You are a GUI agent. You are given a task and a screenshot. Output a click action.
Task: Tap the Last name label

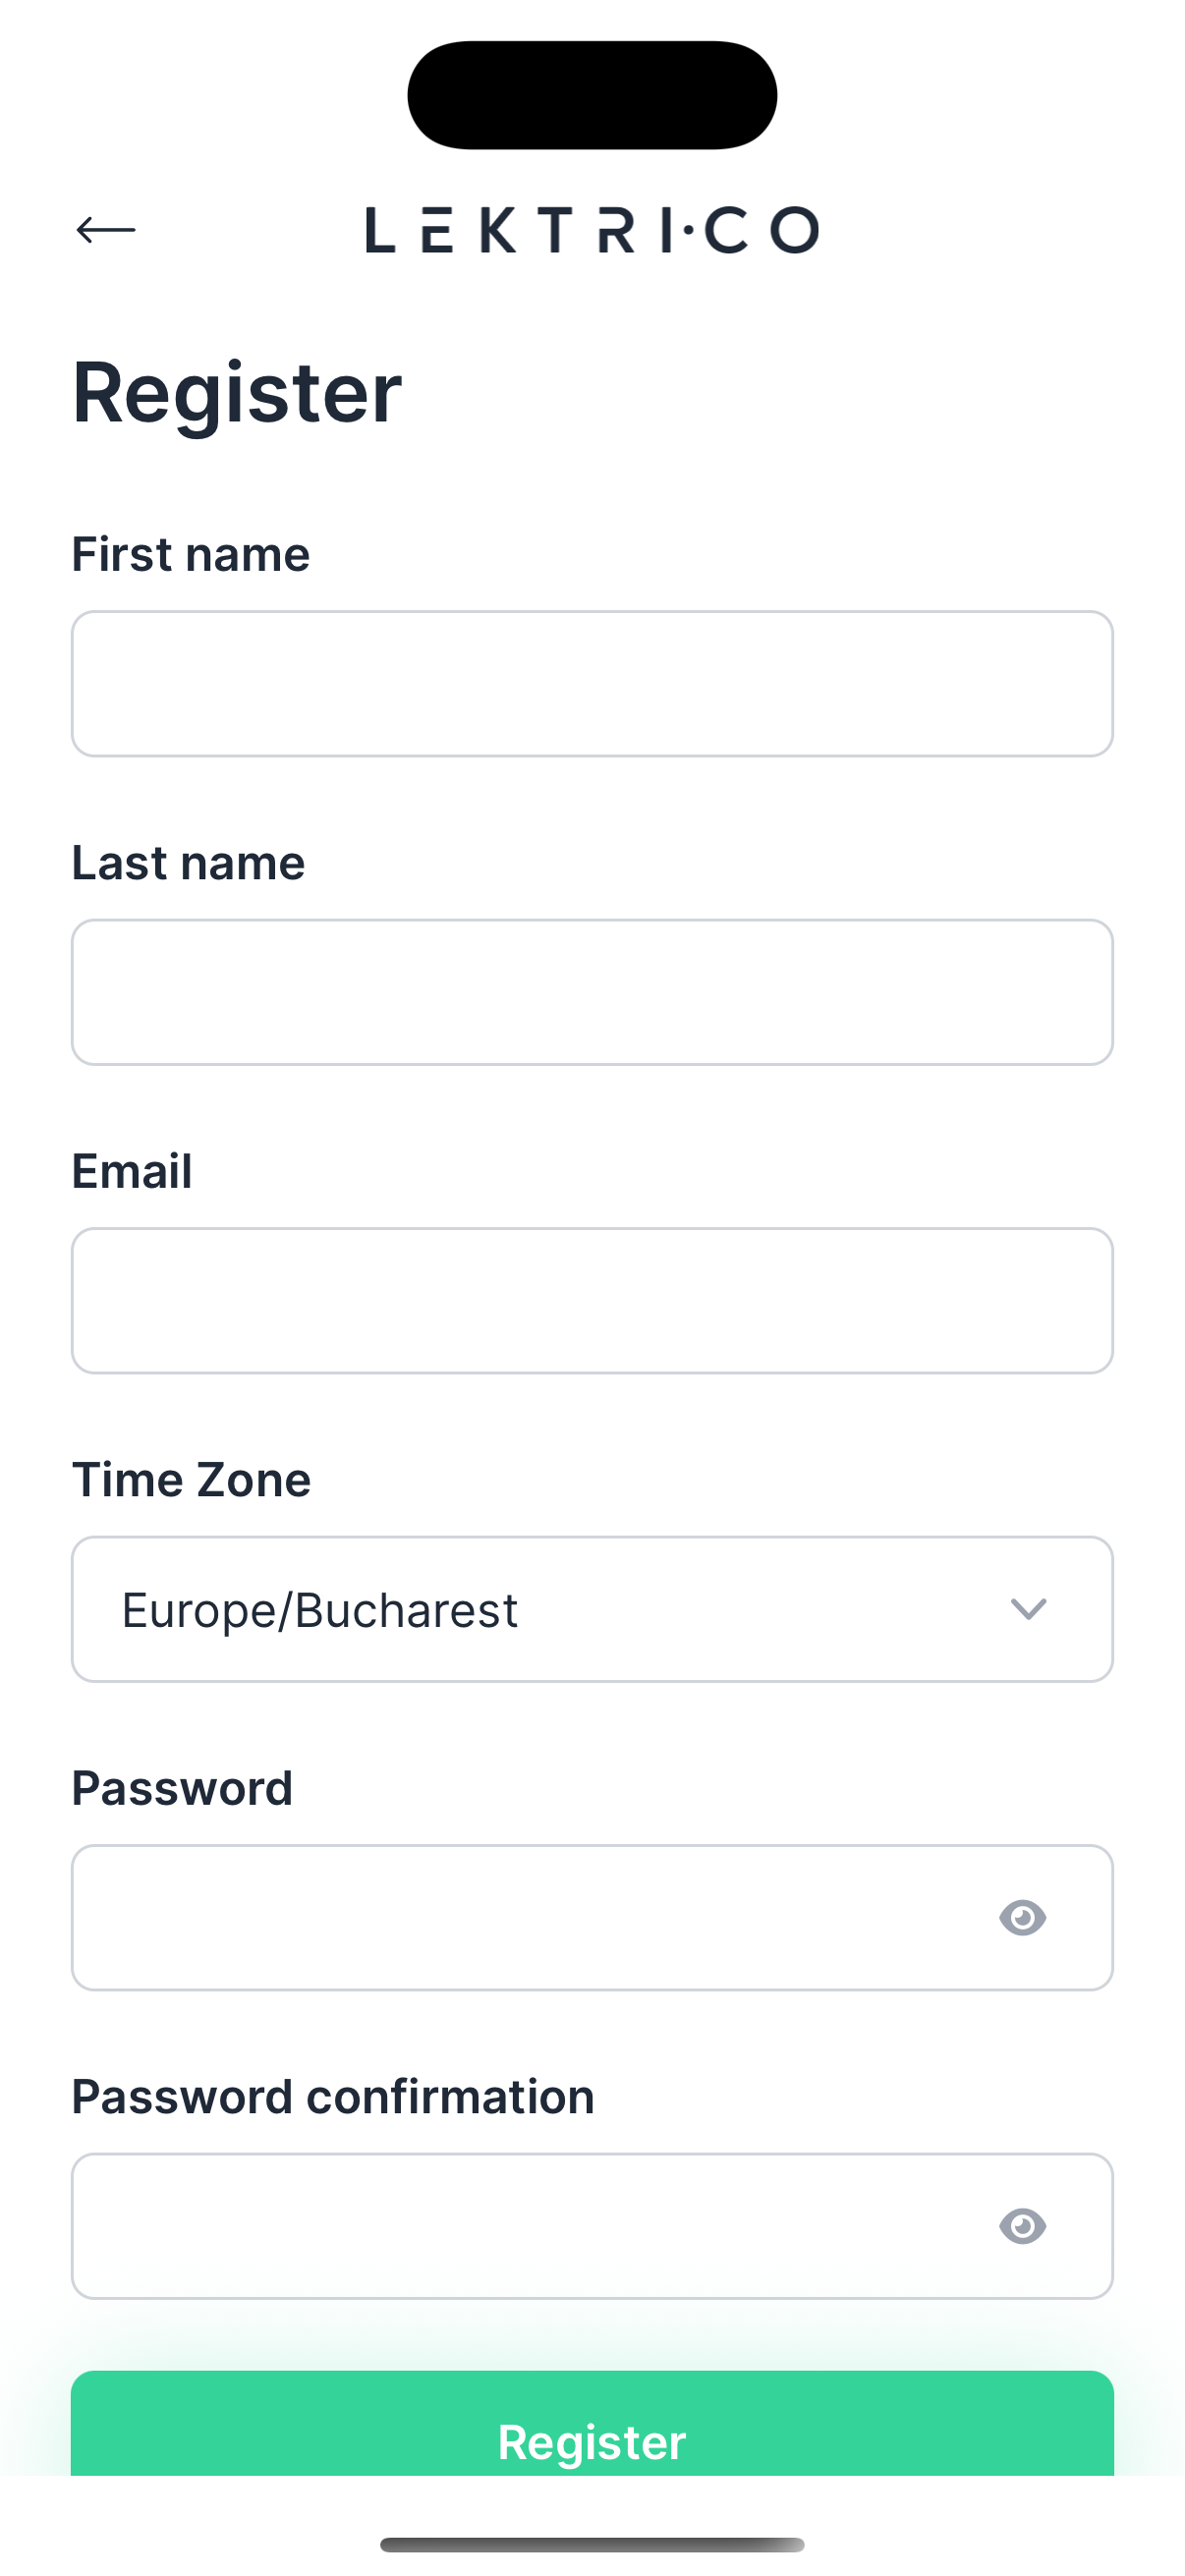pos(188,862)
